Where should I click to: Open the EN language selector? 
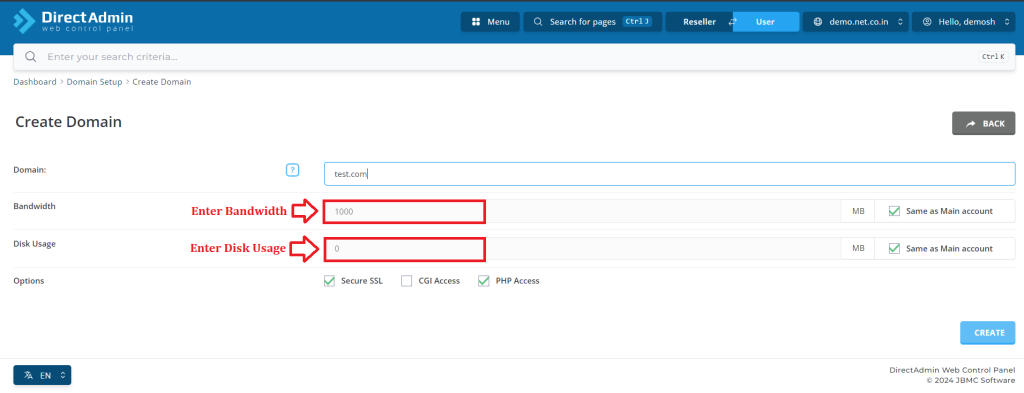pos(42,375)
